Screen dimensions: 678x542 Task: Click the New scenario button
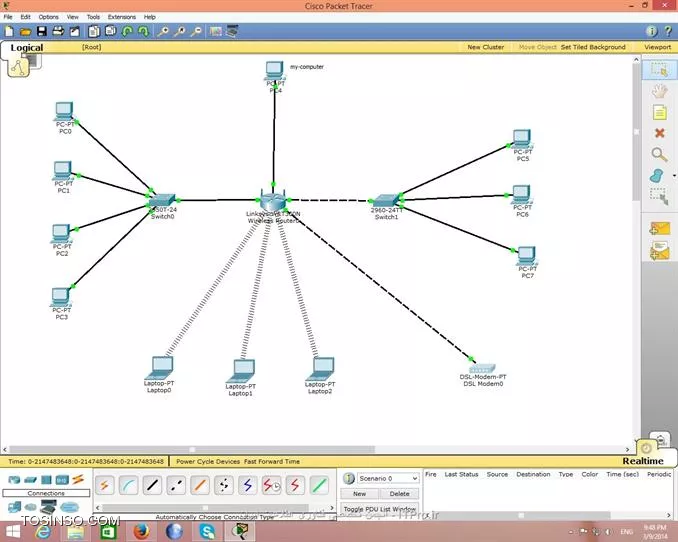(359, 494)
